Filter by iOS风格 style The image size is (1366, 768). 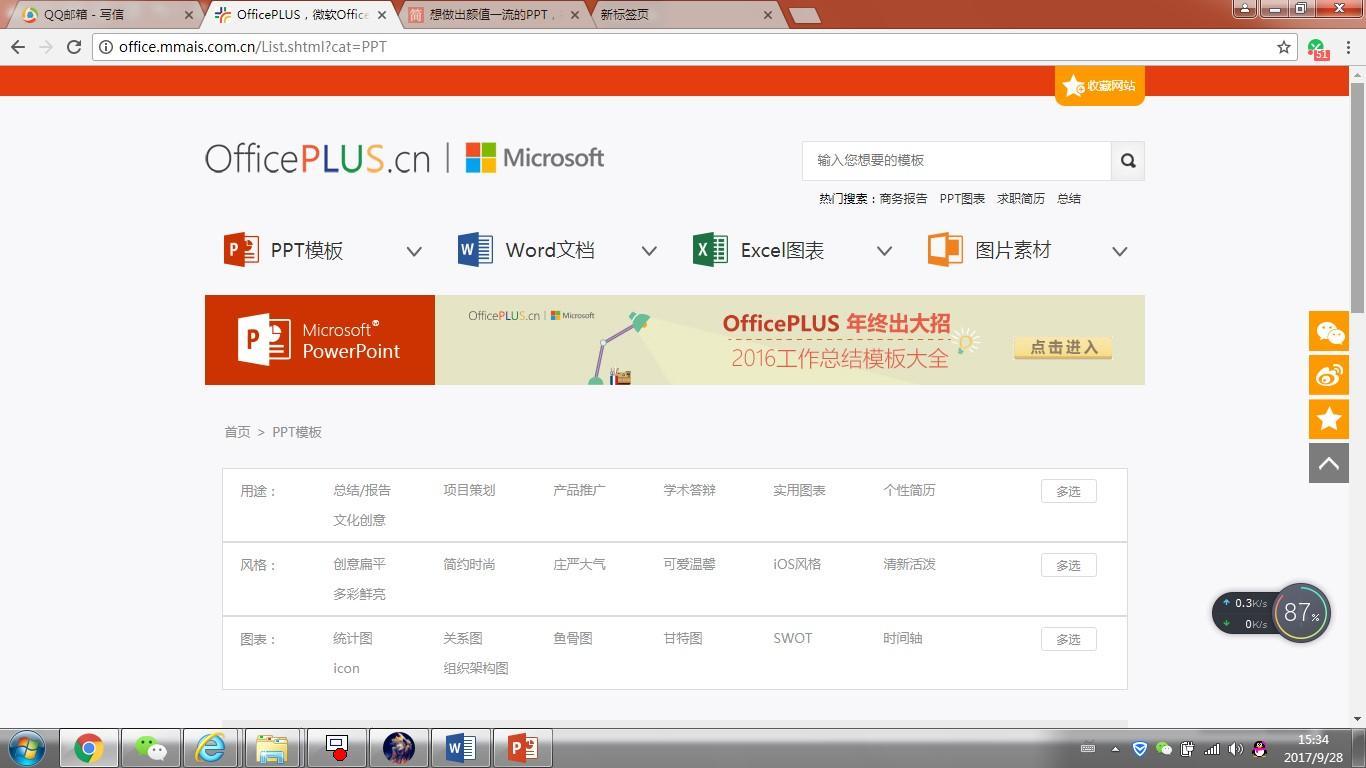click(x=797, y=564)
